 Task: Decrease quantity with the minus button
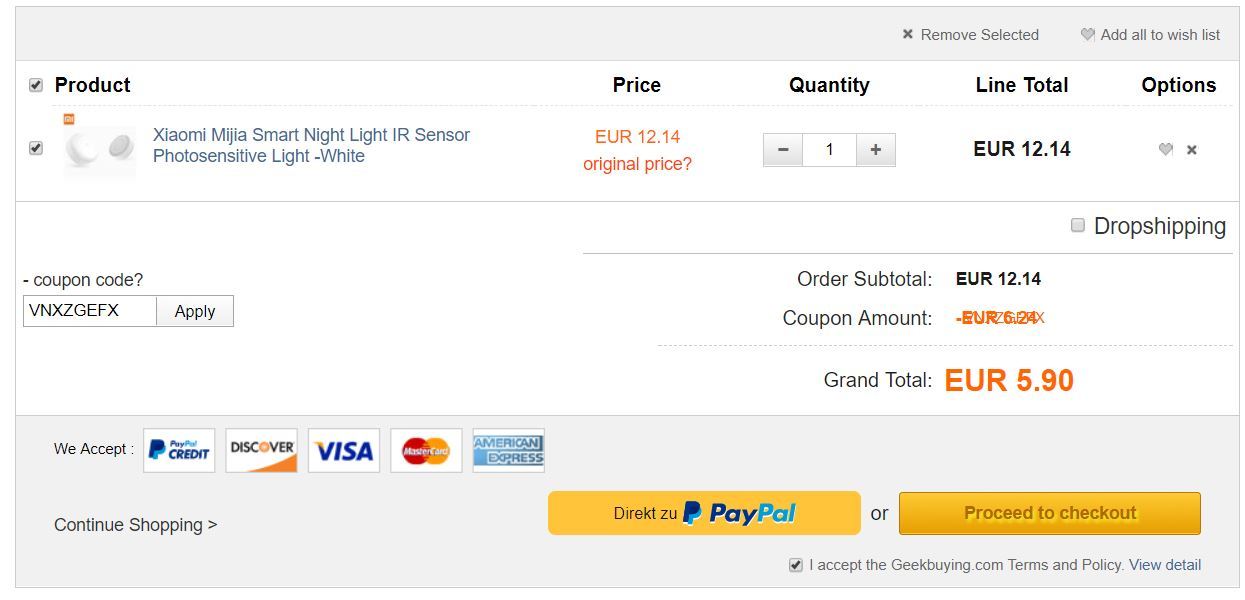point(783,150)
